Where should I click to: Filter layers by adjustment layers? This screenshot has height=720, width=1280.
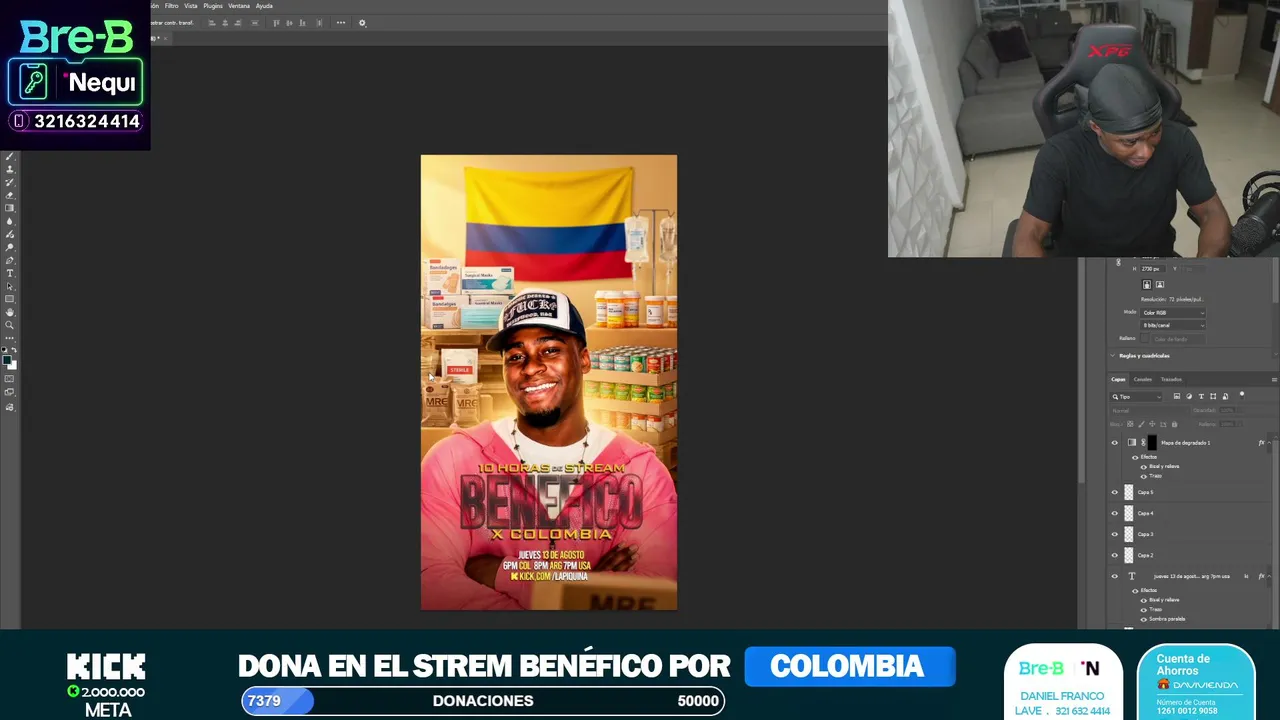(1189, 397)
